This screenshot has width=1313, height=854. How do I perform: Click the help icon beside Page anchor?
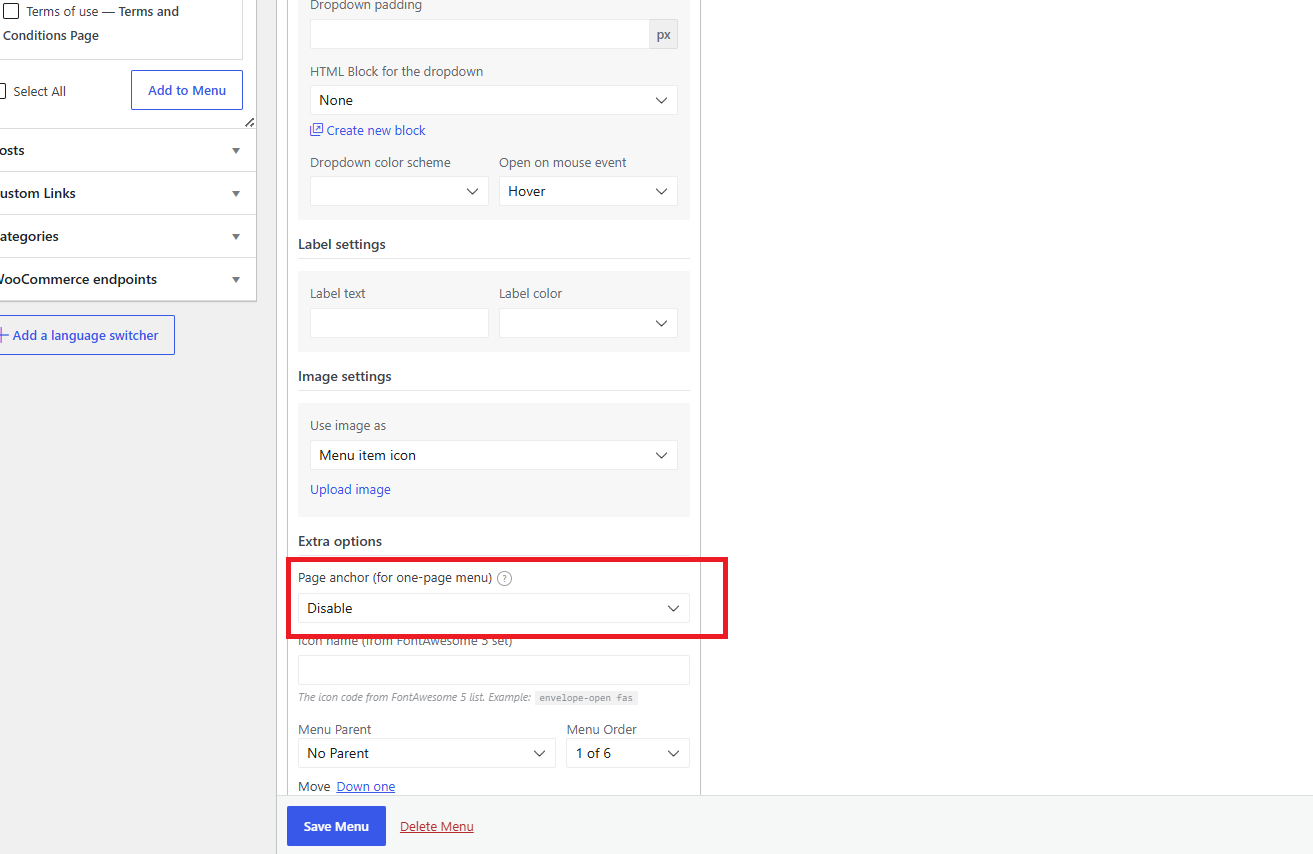click(x=504, y=578)
